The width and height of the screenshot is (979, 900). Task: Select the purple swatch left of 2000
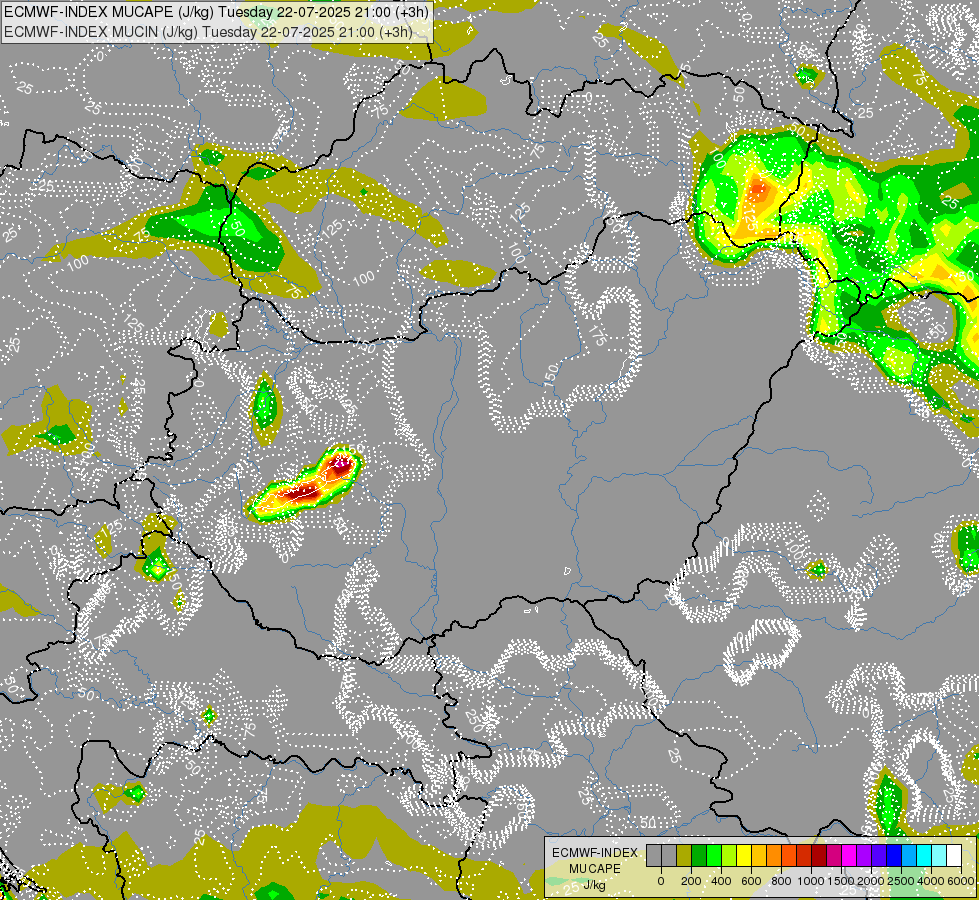[864, 856]
